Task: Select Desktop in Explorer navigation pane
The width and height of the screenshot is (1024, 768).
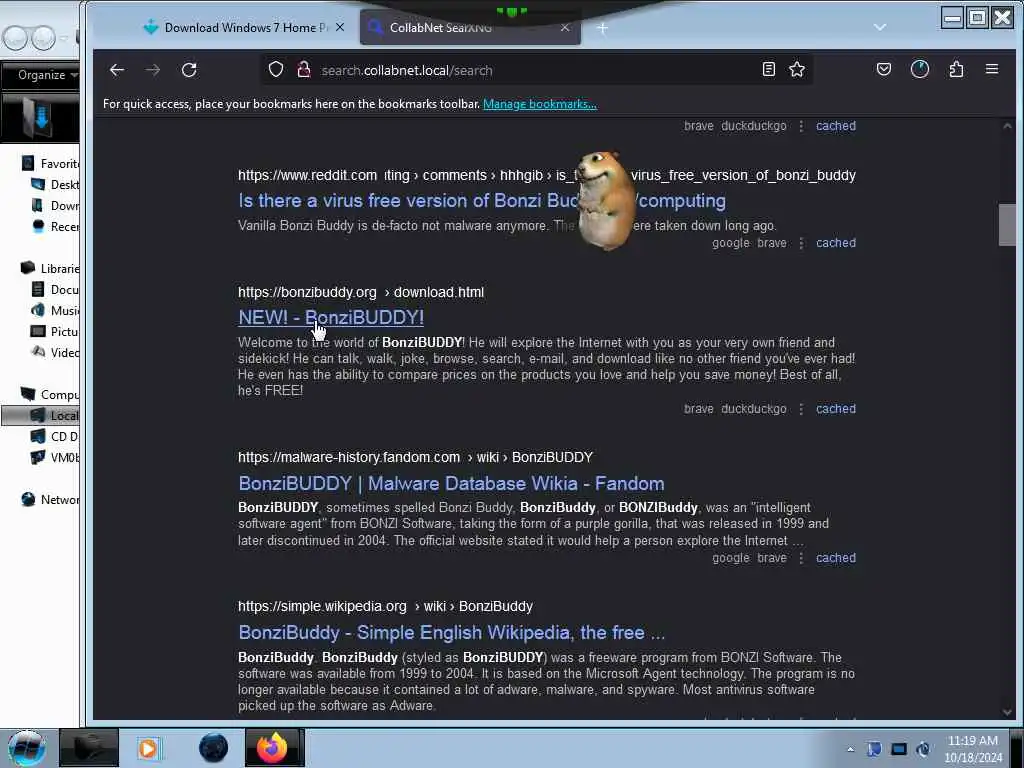Action: coord(56,185)
